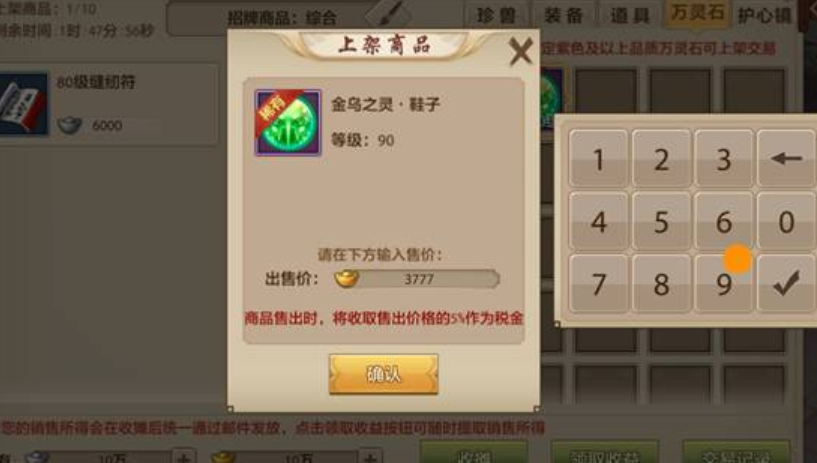Tap the silver coin icon under 80级缝纫符
817x463 pixels.
69,125
